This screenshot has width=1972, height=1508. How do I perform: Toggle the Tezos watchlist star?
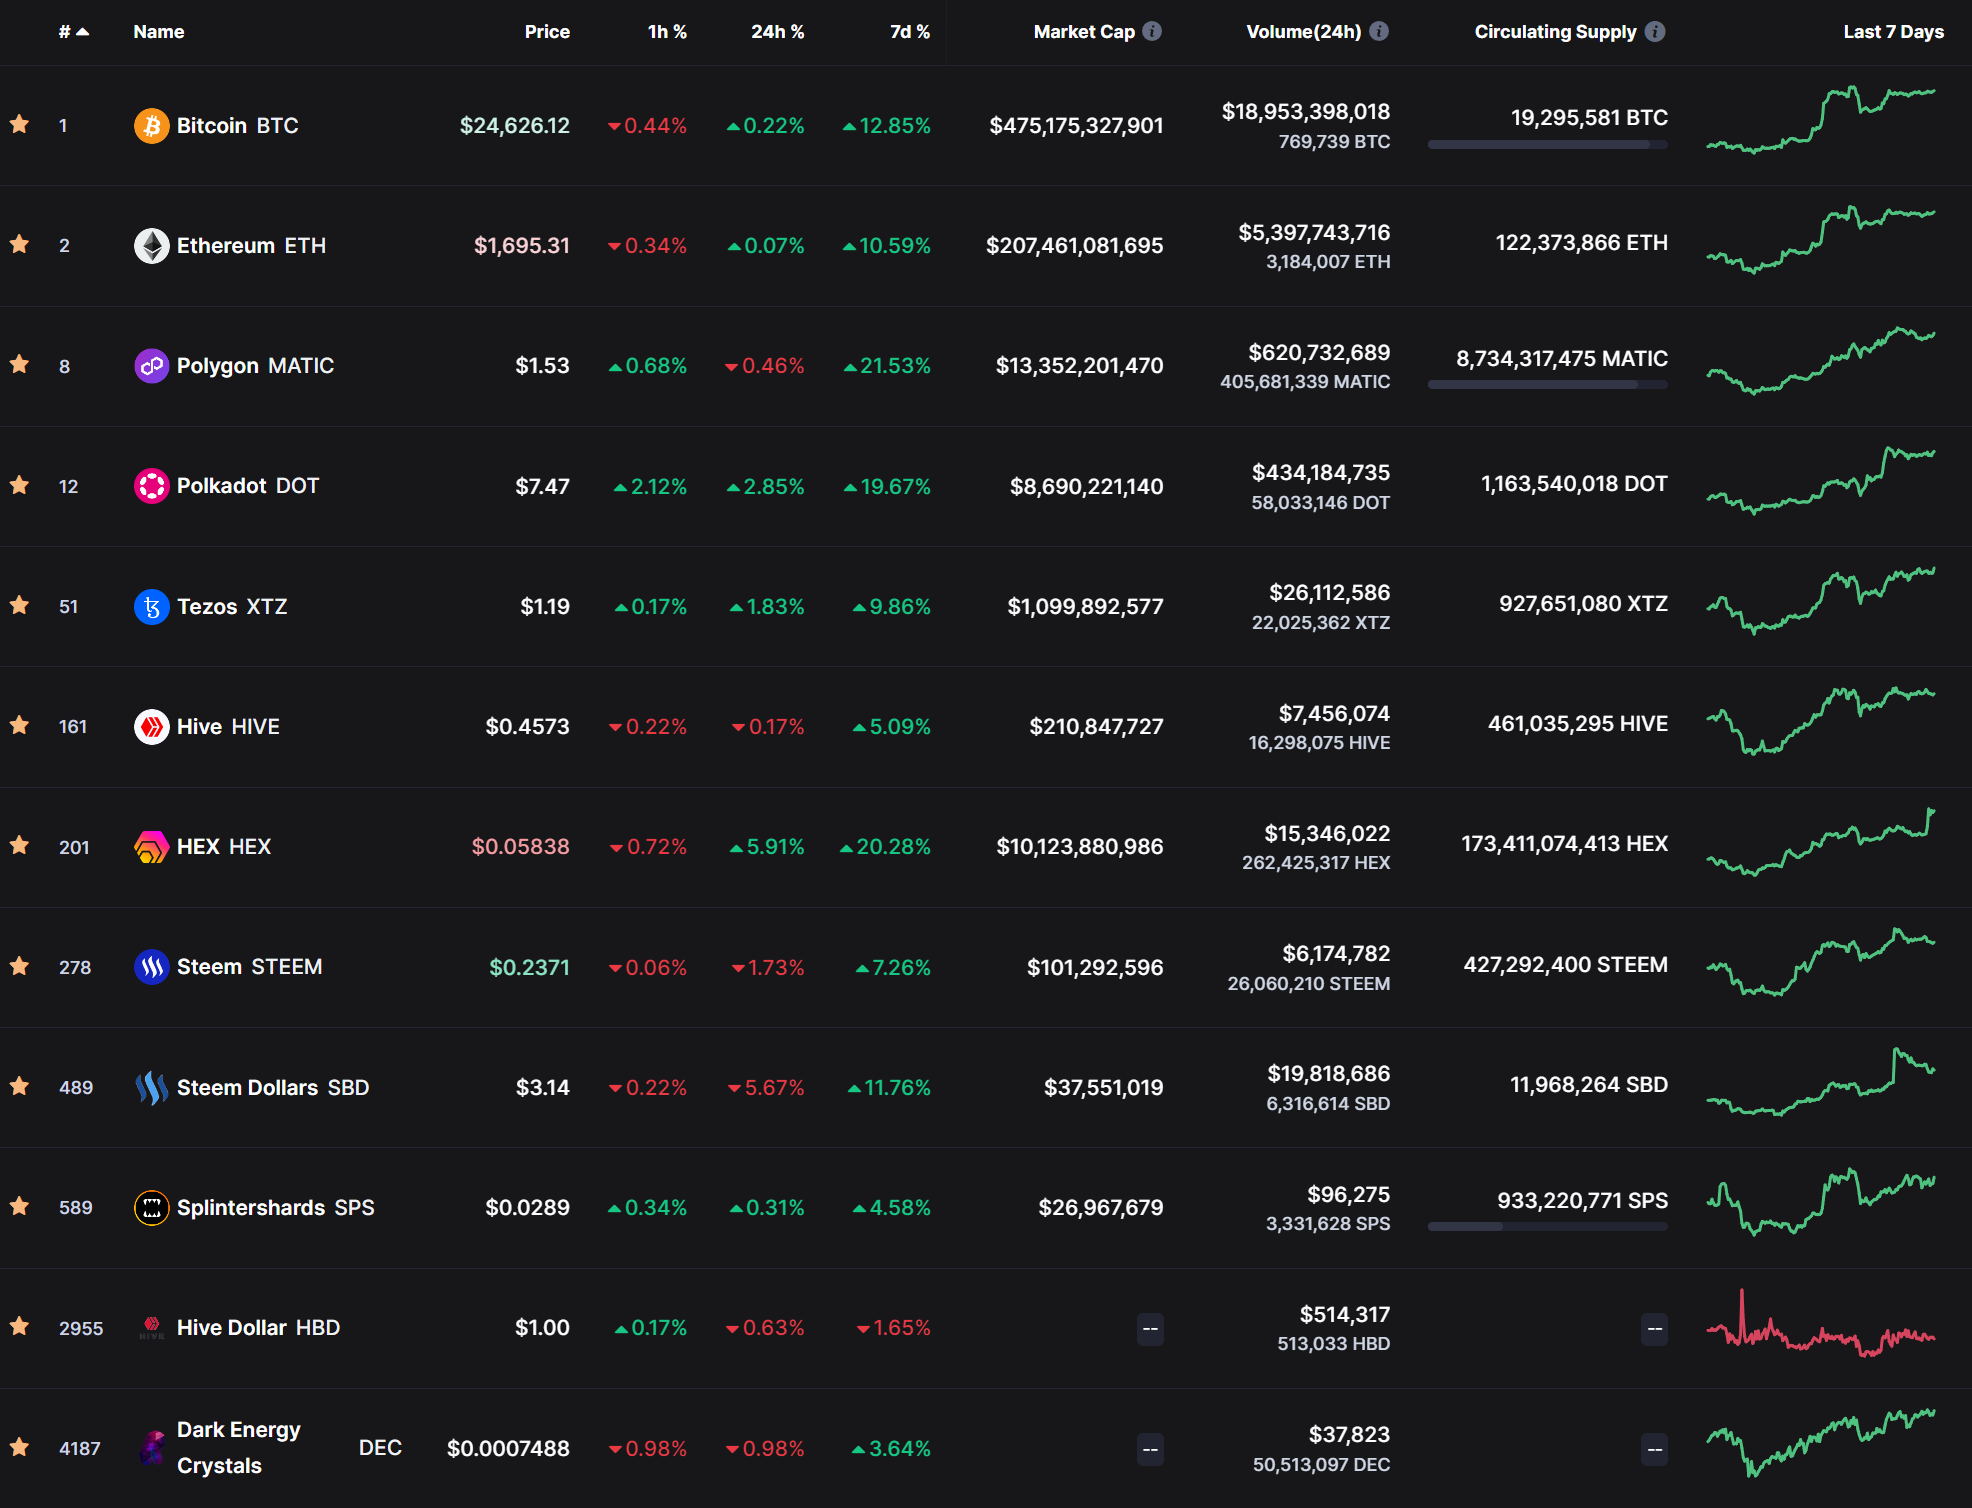[x=19, y=605]
